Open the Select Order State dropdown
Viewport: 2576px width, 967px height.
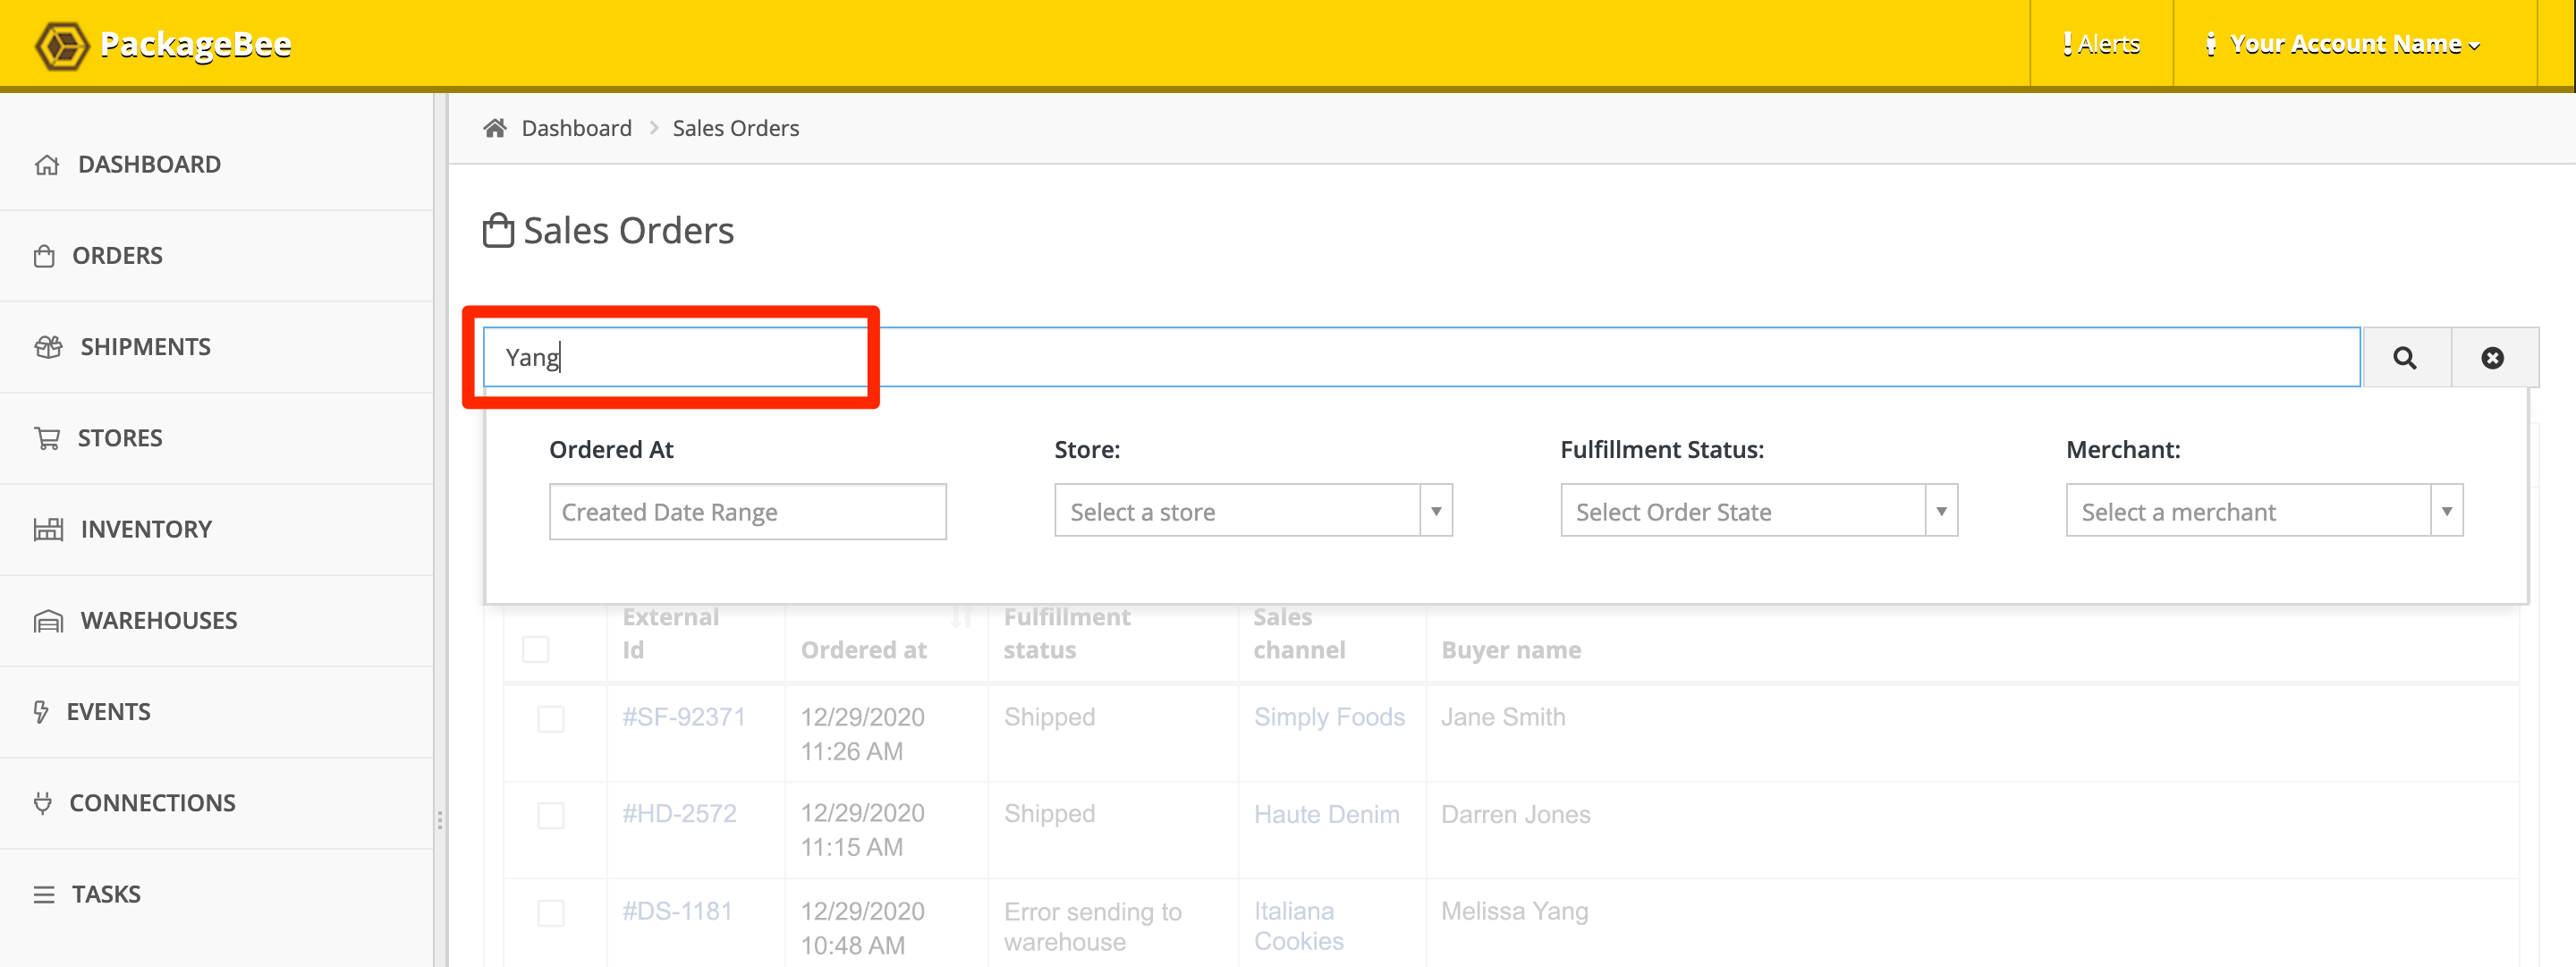[1758, 511]
